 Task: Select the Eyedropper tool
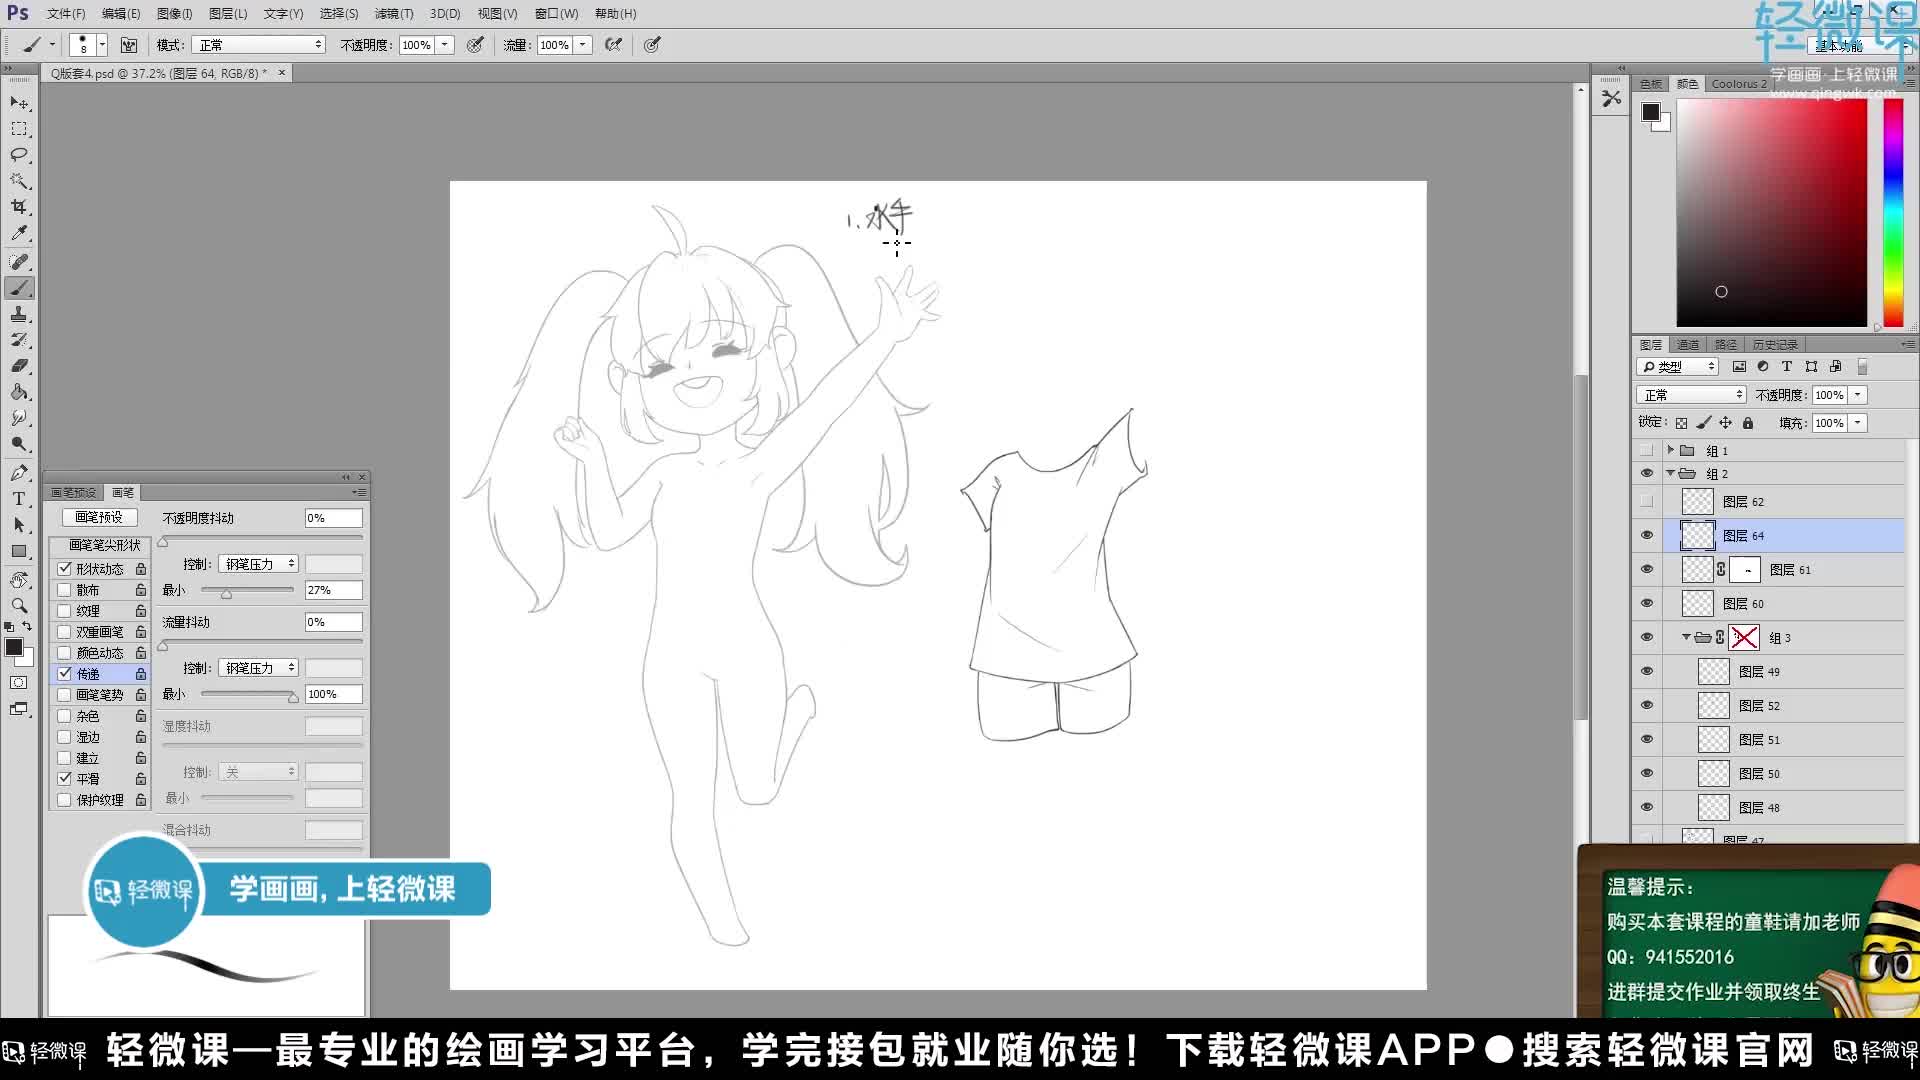[x=18, y=233]
